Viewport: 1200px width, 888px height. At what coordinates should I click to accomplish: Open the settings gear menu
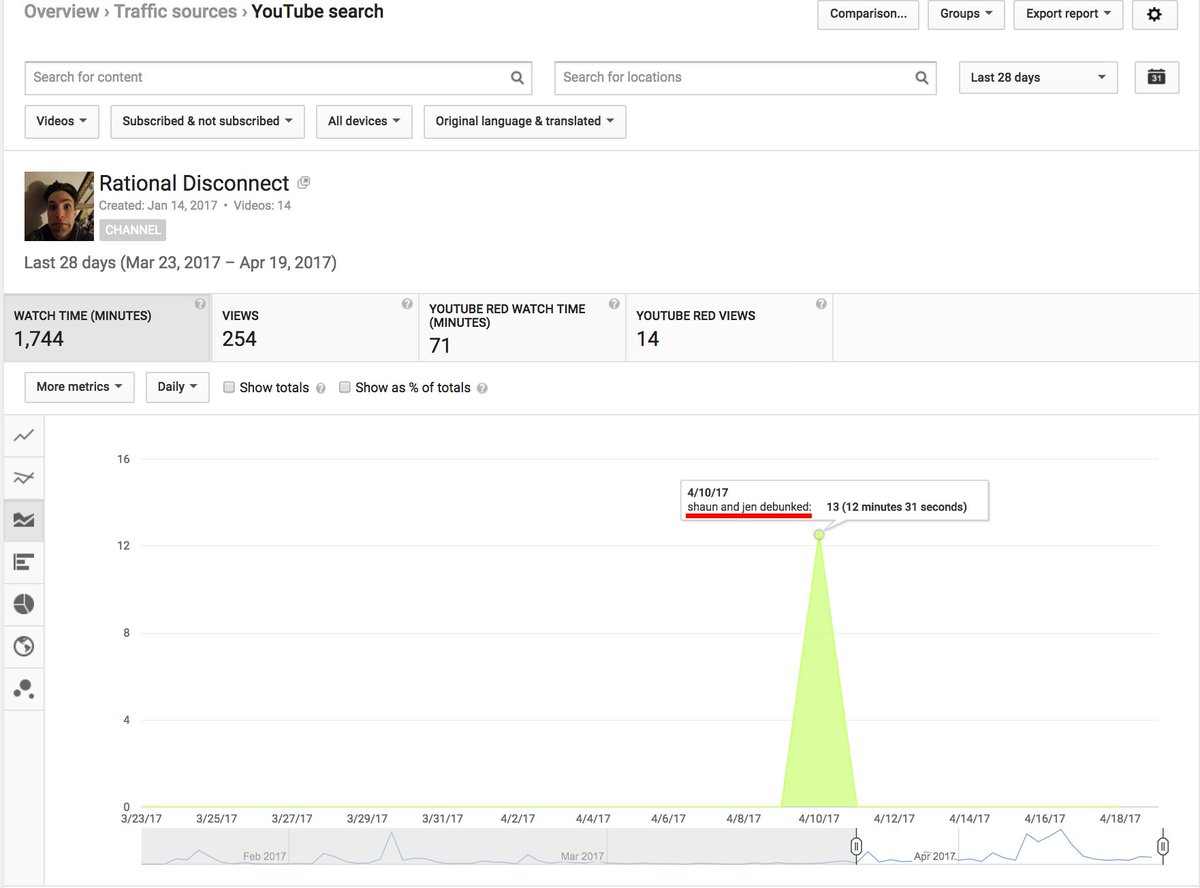pos(1155,14)
